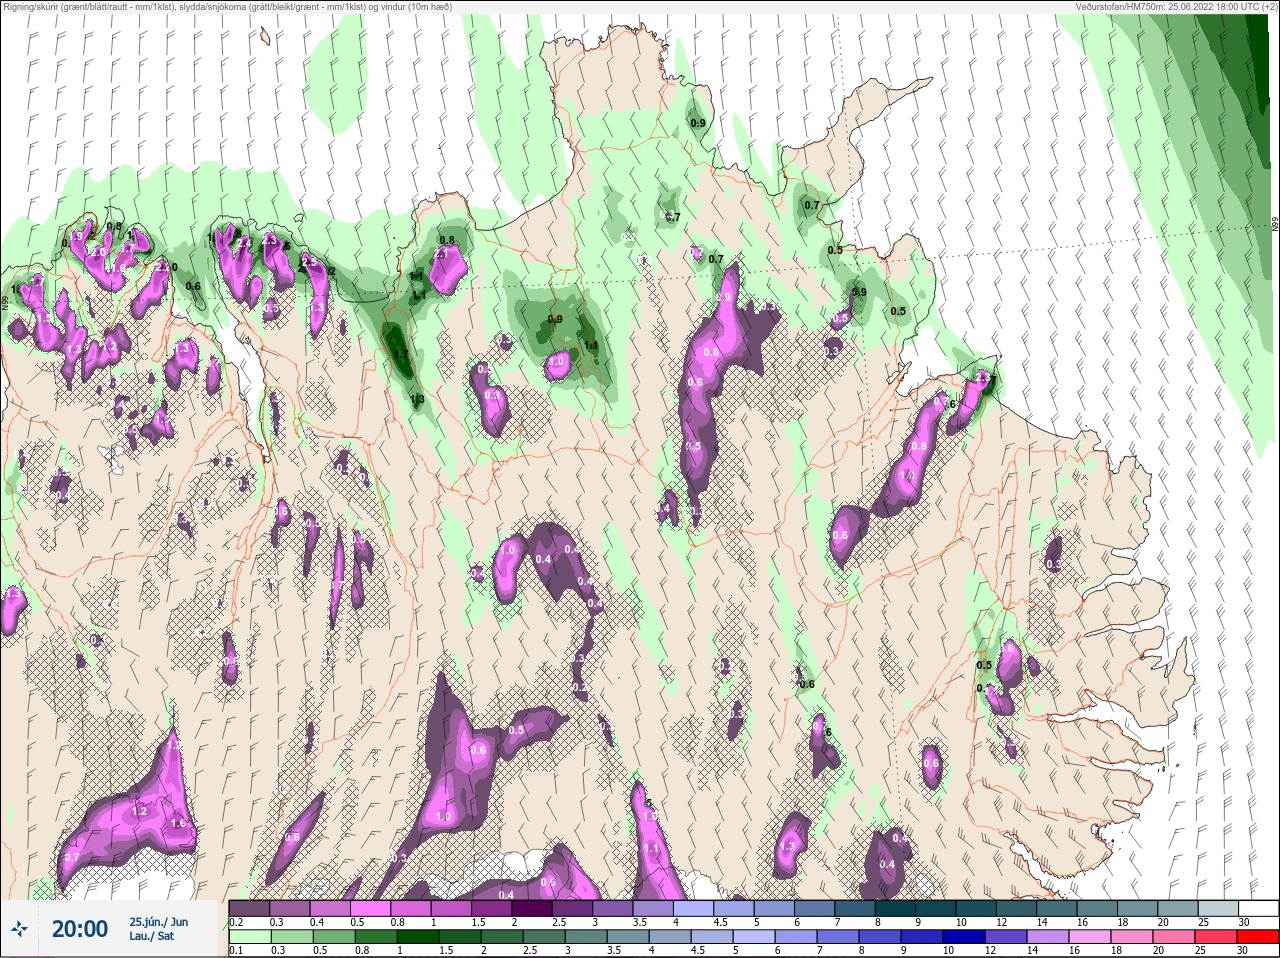Click the 'Veðurstofan/HM750m' model run timestamp
1280x958 pixels.
[1175, 7]
